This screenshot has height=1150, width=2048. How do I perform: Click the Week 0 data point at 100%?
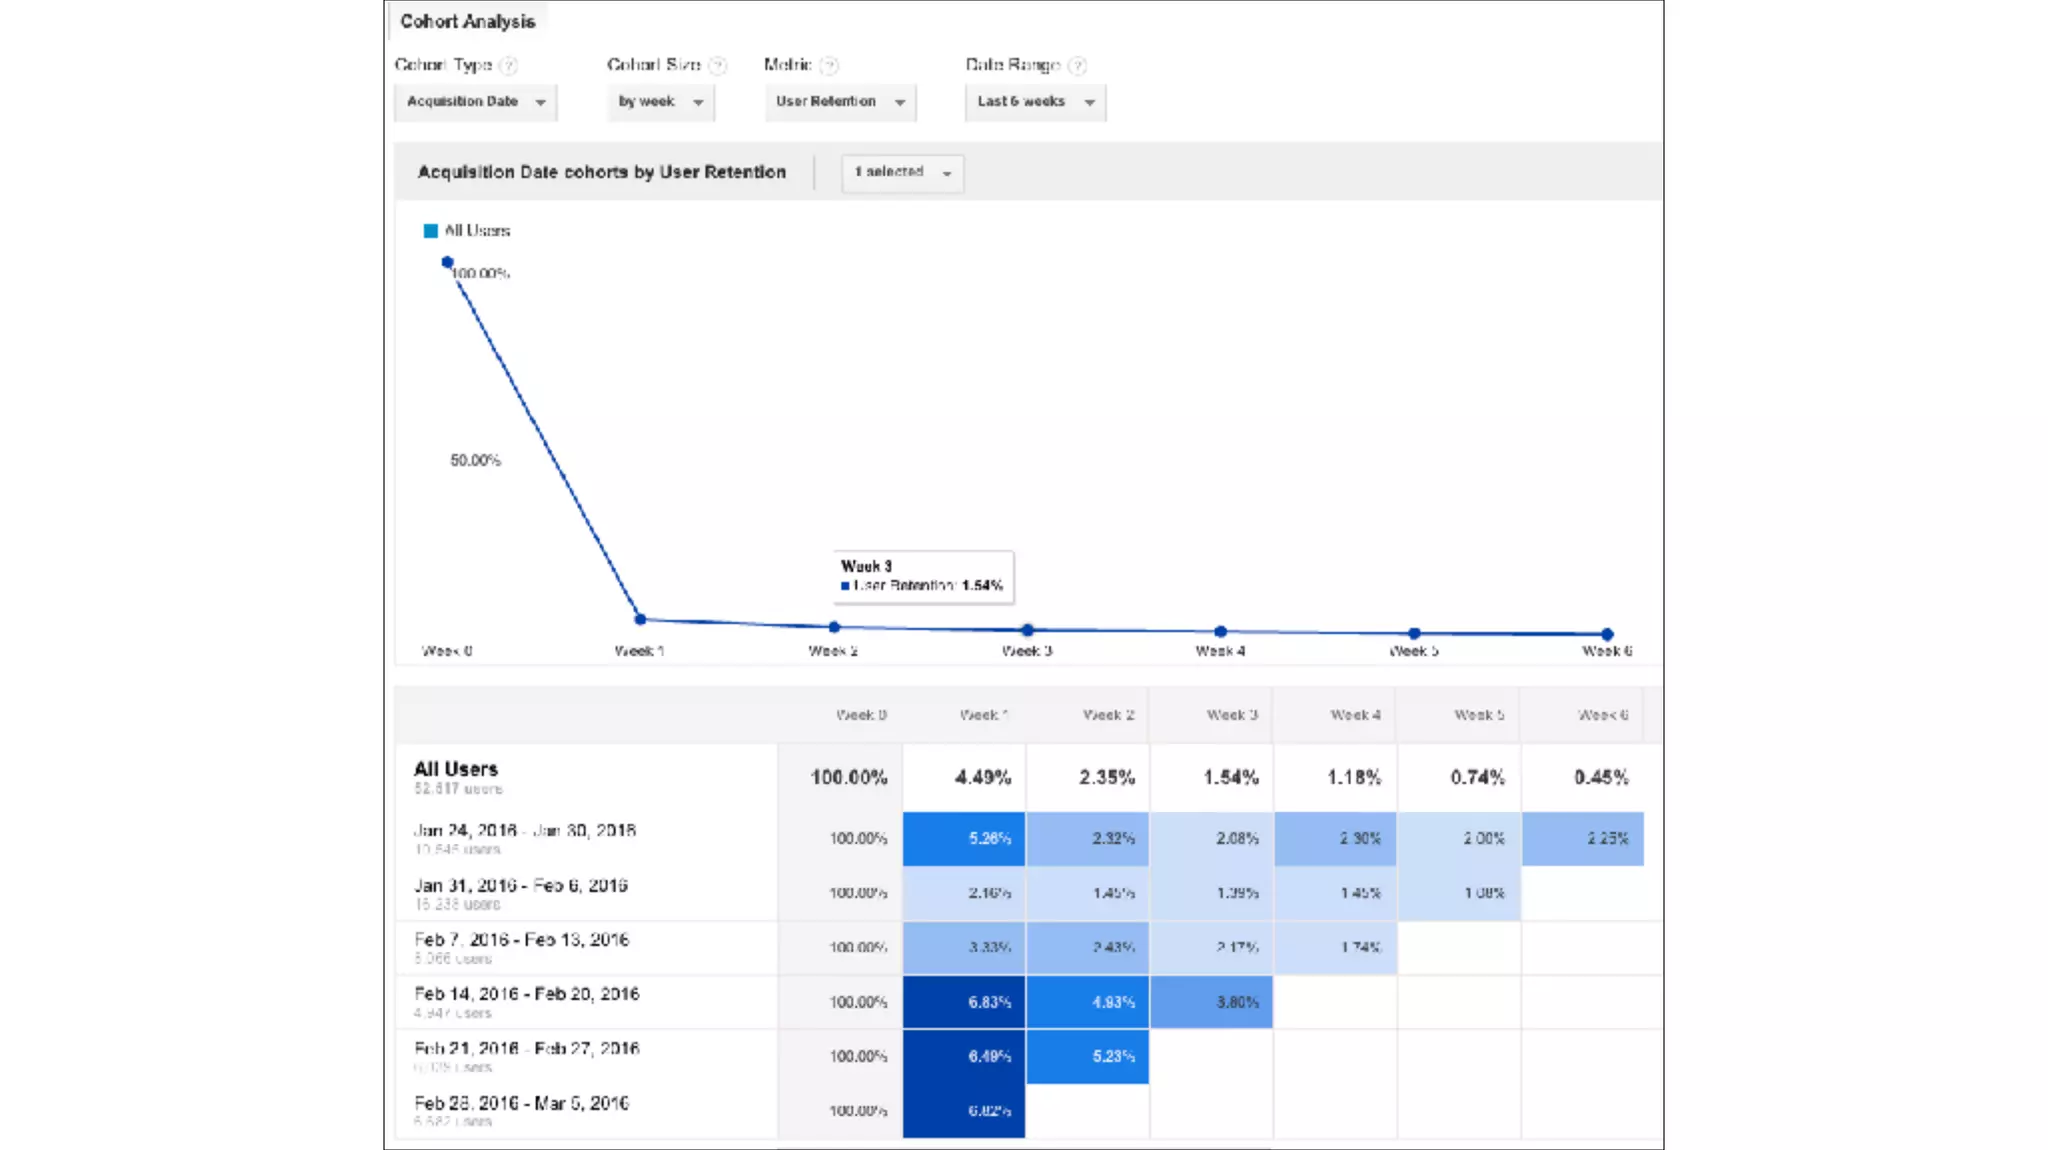(x=447, y=262)
